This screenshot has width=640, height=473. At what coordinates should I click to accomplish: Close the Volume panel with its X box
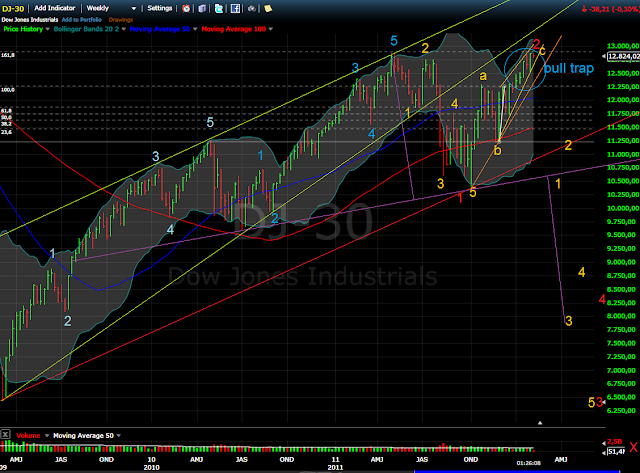click(x=5, y=434)
